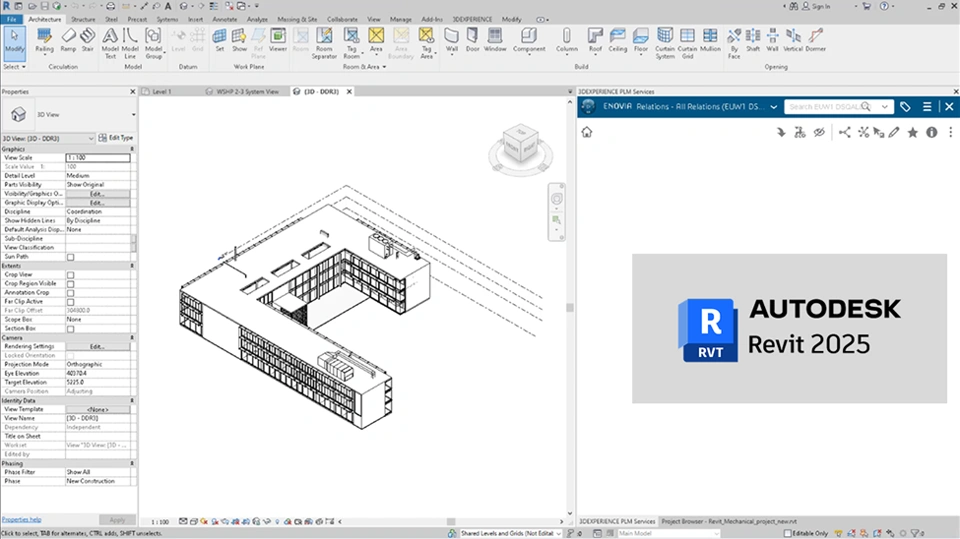
Task: Select the Railing tool
Action: [44, 40]
